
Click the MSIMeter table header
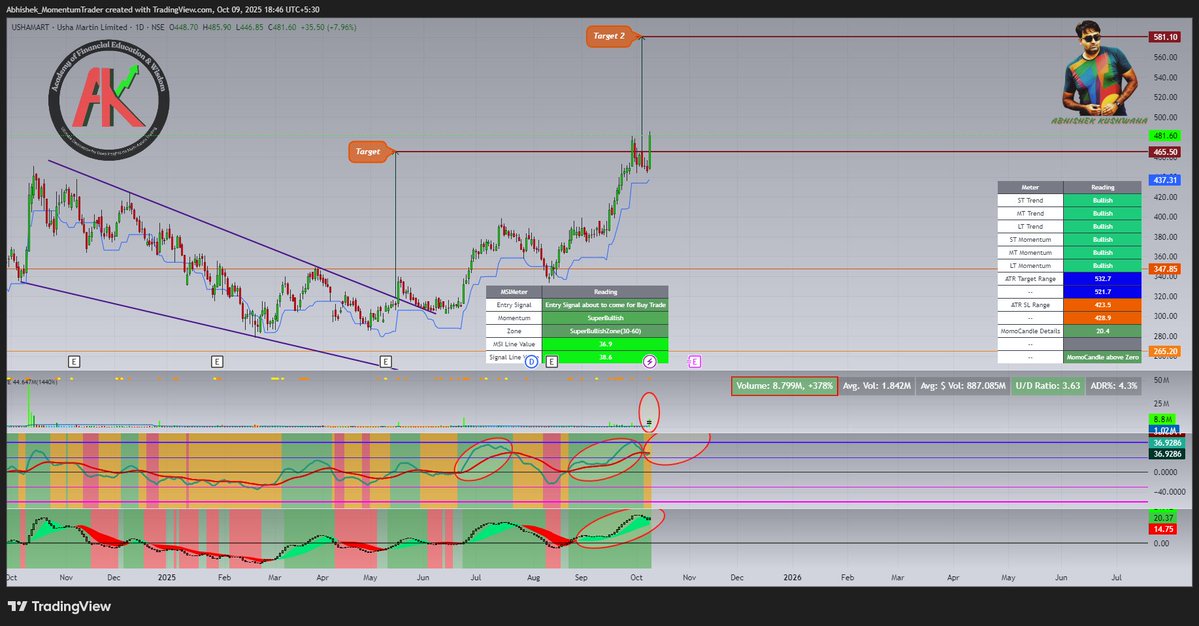pos(514,292)
